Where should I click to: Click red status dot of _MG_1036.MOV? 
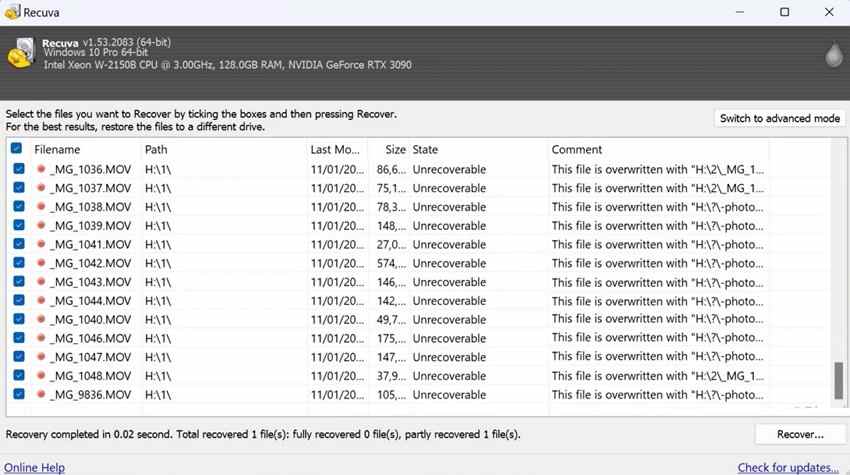point(41,169)
